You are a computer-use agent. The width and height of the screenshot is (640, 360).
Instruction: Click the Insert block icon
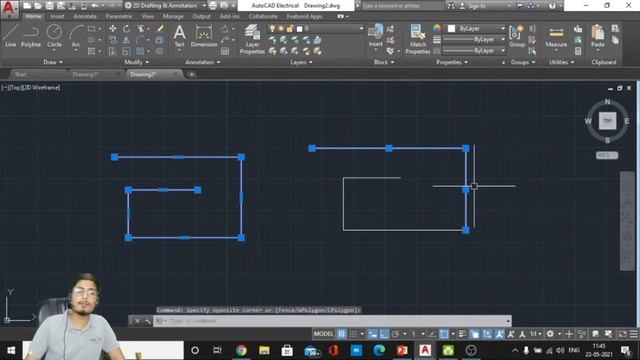point(376,35)
